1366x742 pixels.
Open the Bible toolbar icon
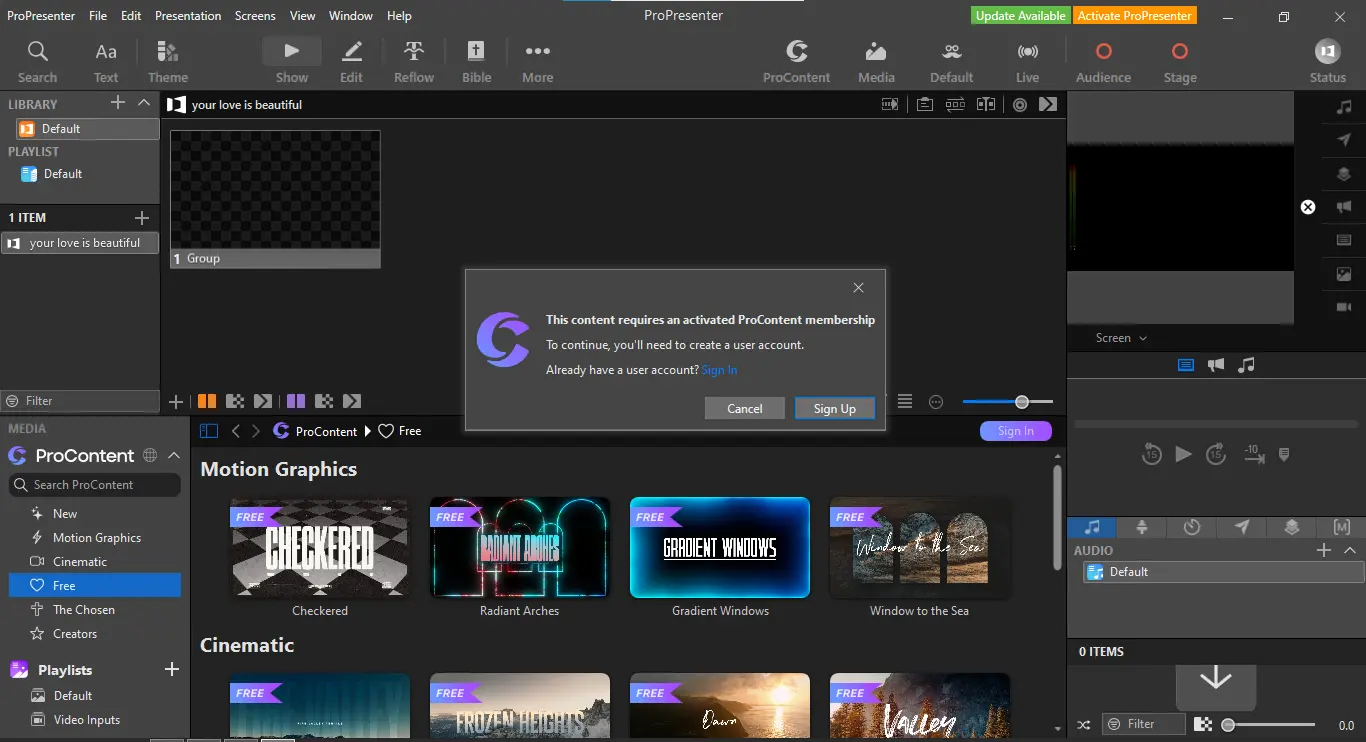(476, 61)
